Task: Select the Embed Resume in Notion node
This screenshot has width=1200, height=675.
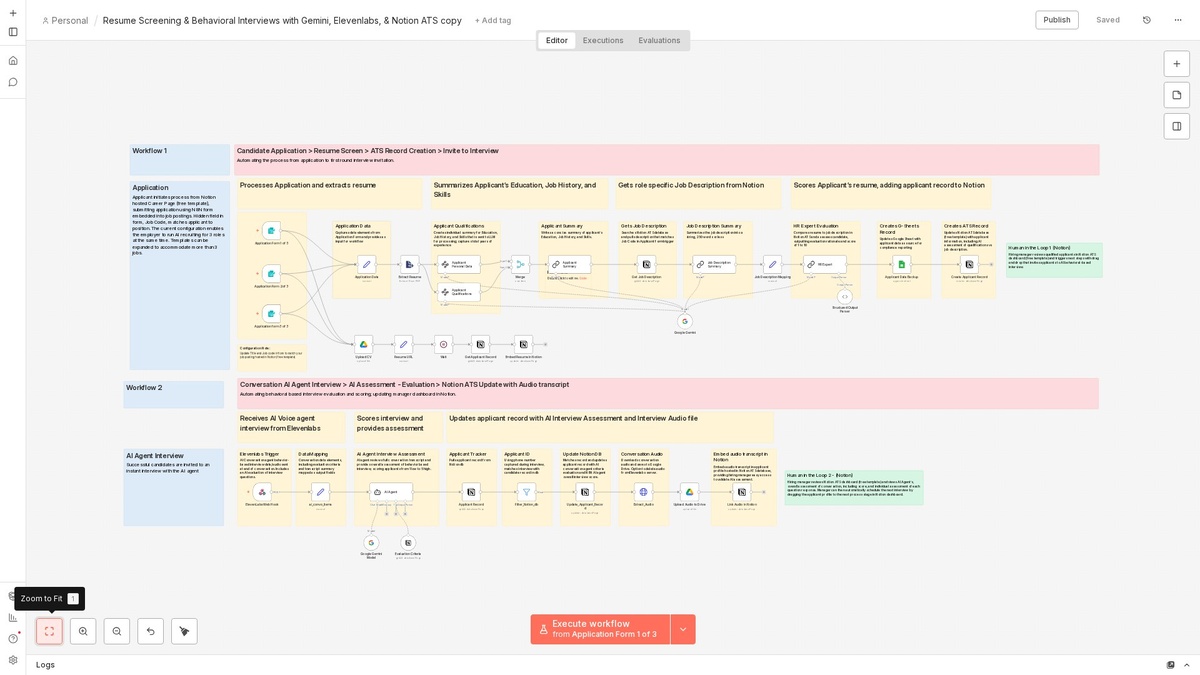Action: [523, 345]
